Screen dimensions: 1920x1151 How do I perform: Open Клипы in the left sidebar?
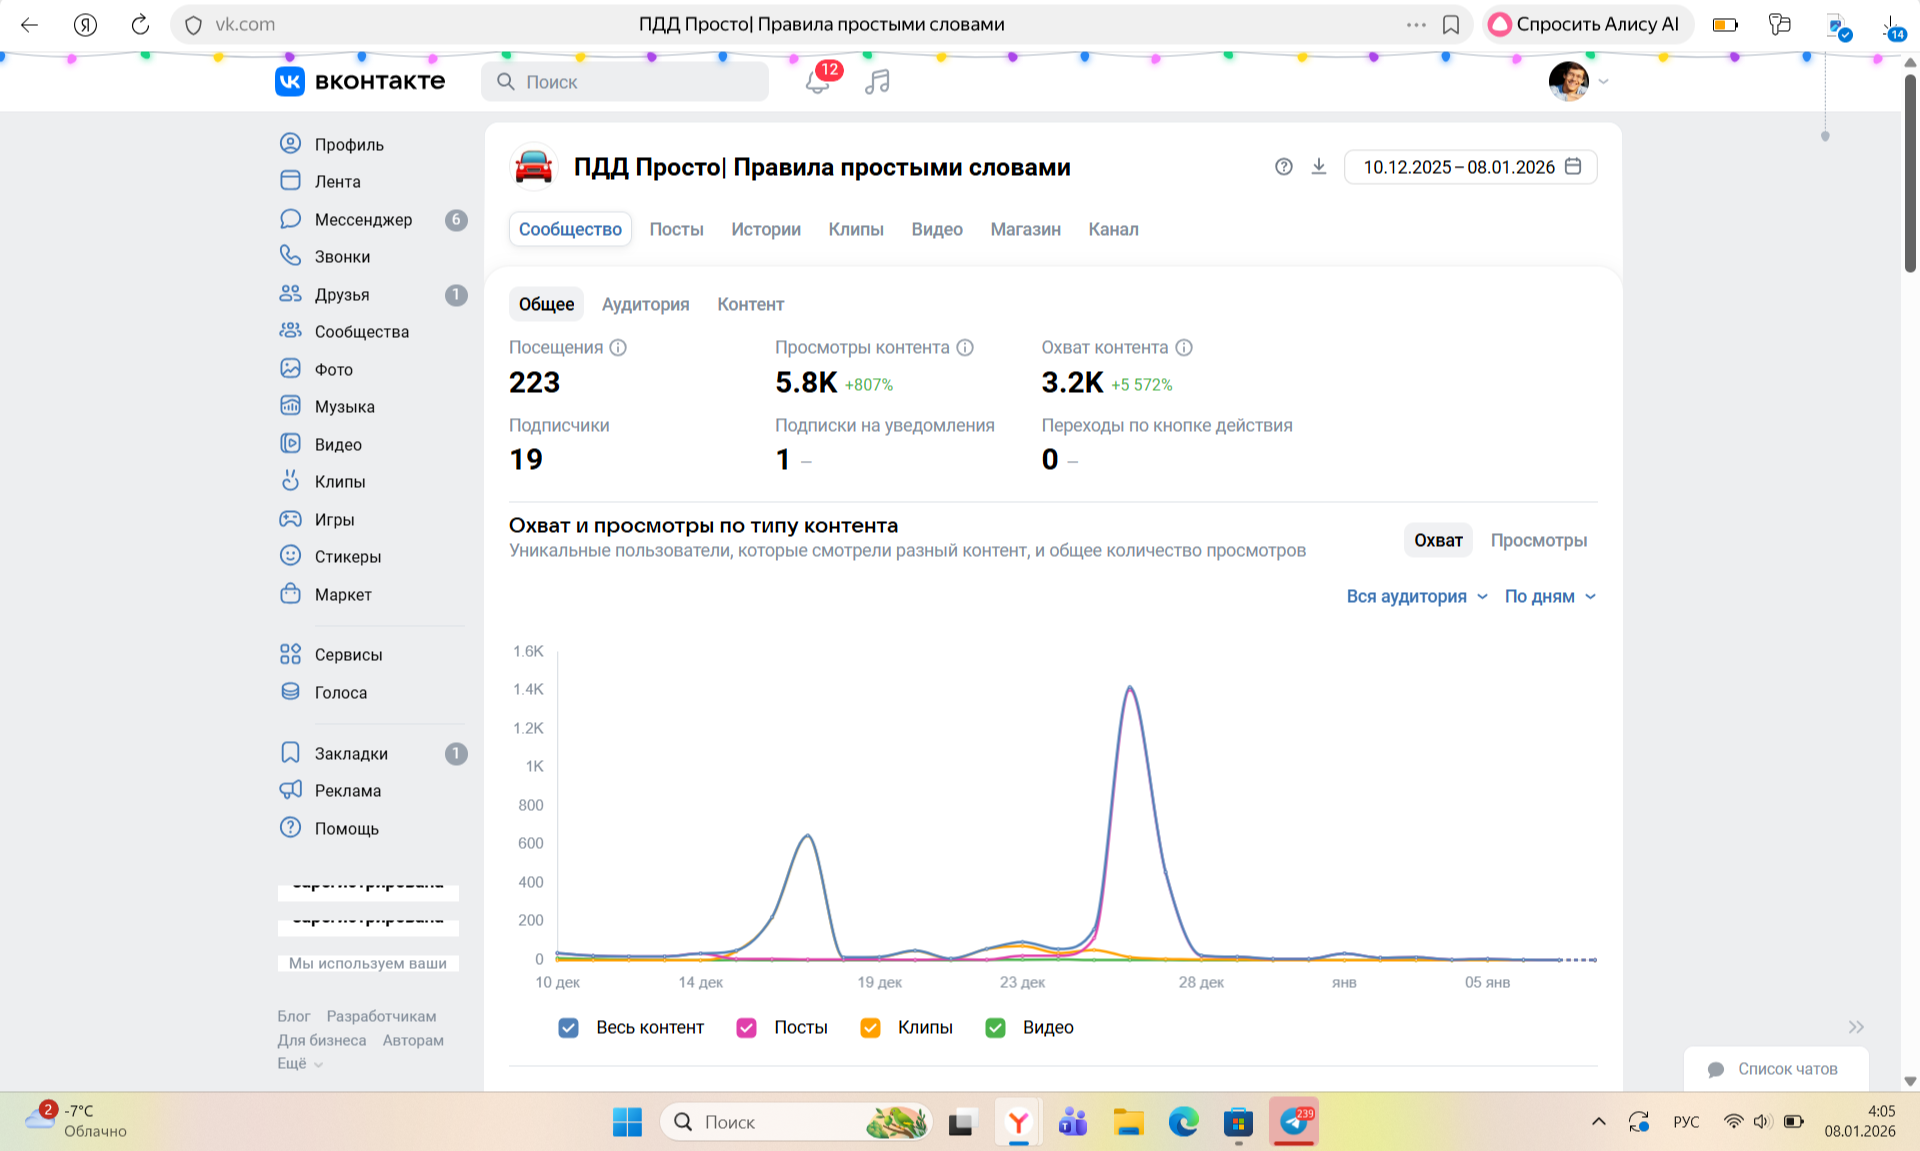click(x=339, y=482)
